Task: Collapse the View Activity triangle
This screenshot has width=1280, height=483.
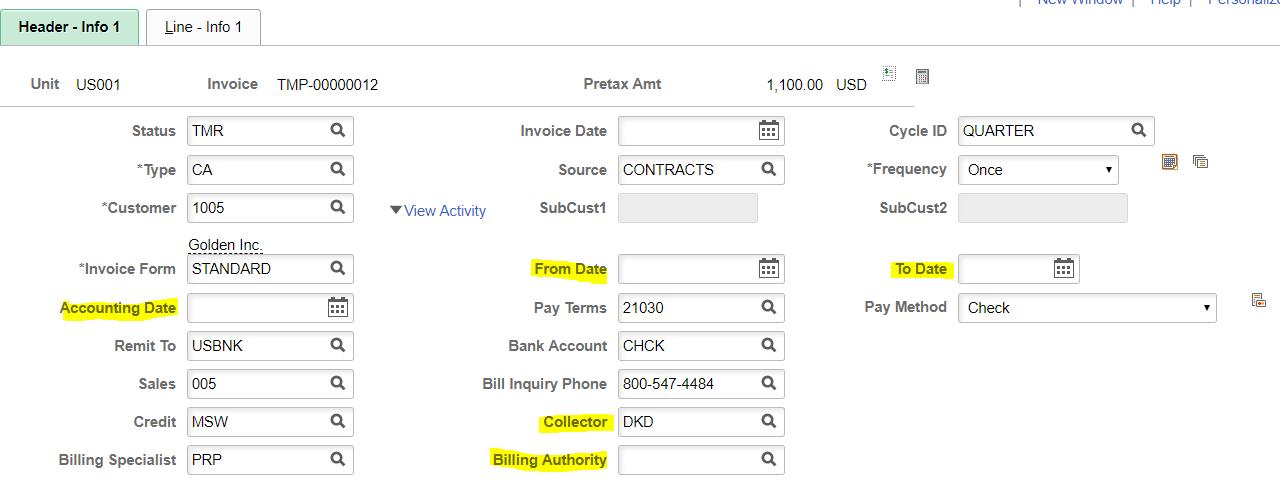Action: click(396, 210)
